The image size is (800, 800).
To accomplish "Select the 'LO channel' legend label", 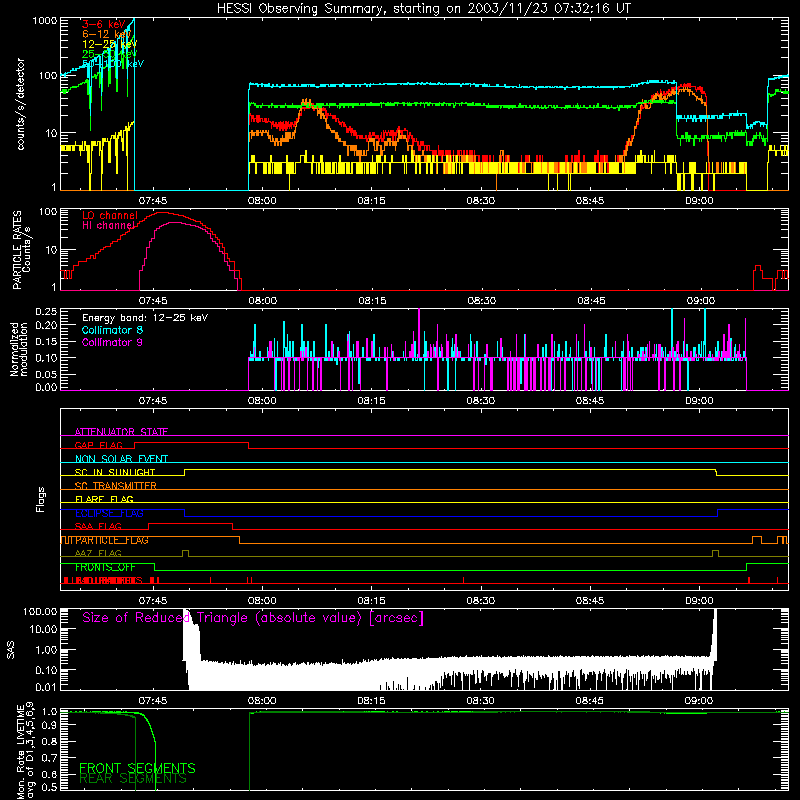I will coord(110,215).
